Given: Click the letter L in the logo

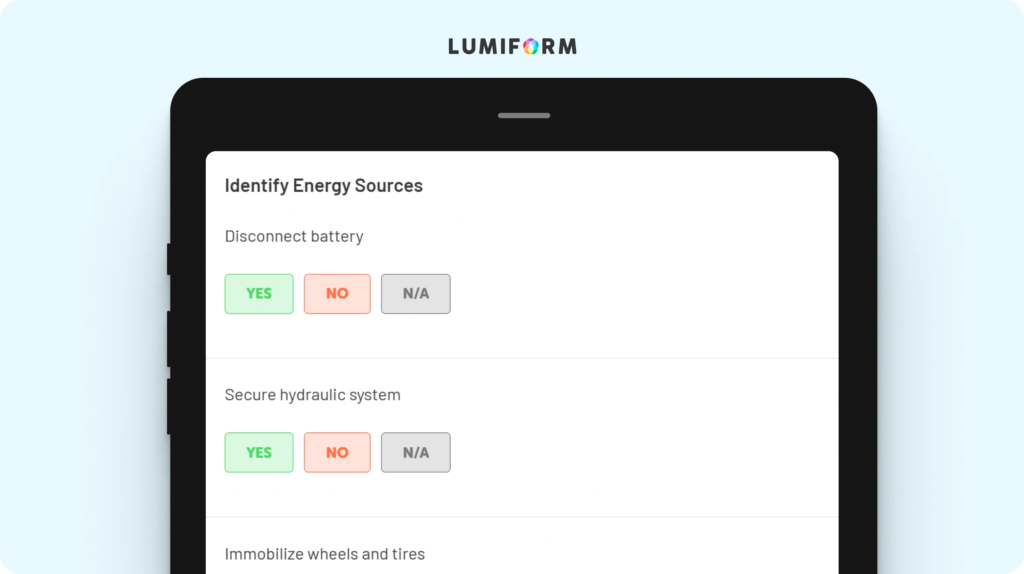Looking at the screenshot, I should click(x=455, y=46).
